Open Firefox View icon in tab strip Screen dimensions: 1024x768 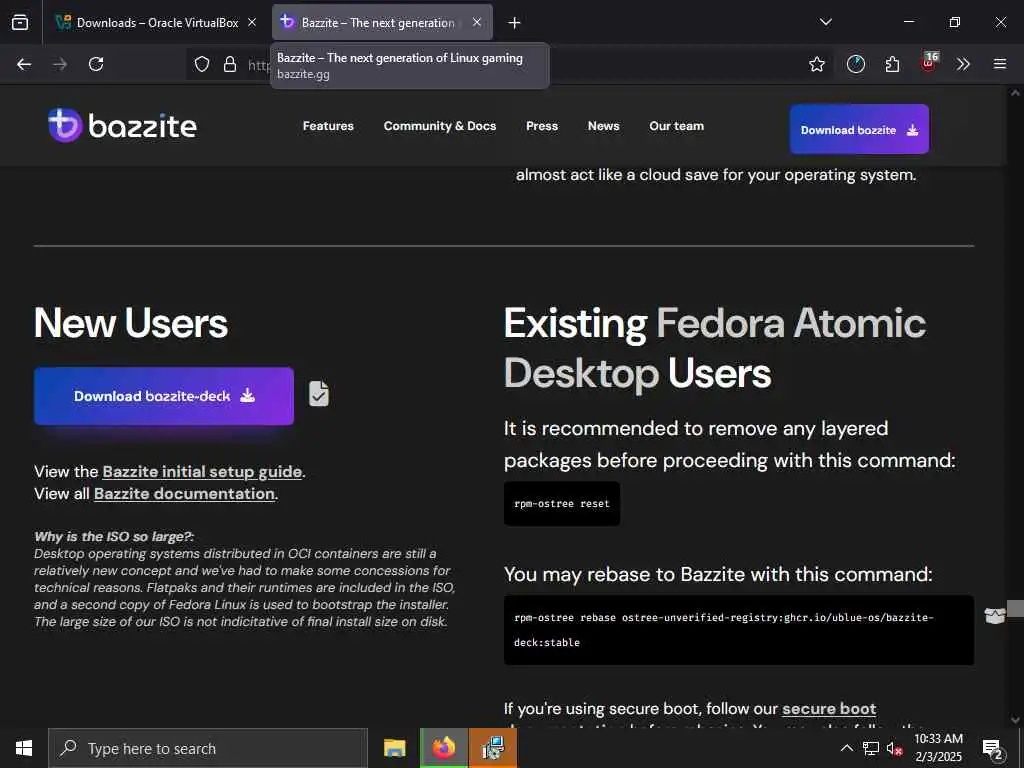[x=20, y=22]
